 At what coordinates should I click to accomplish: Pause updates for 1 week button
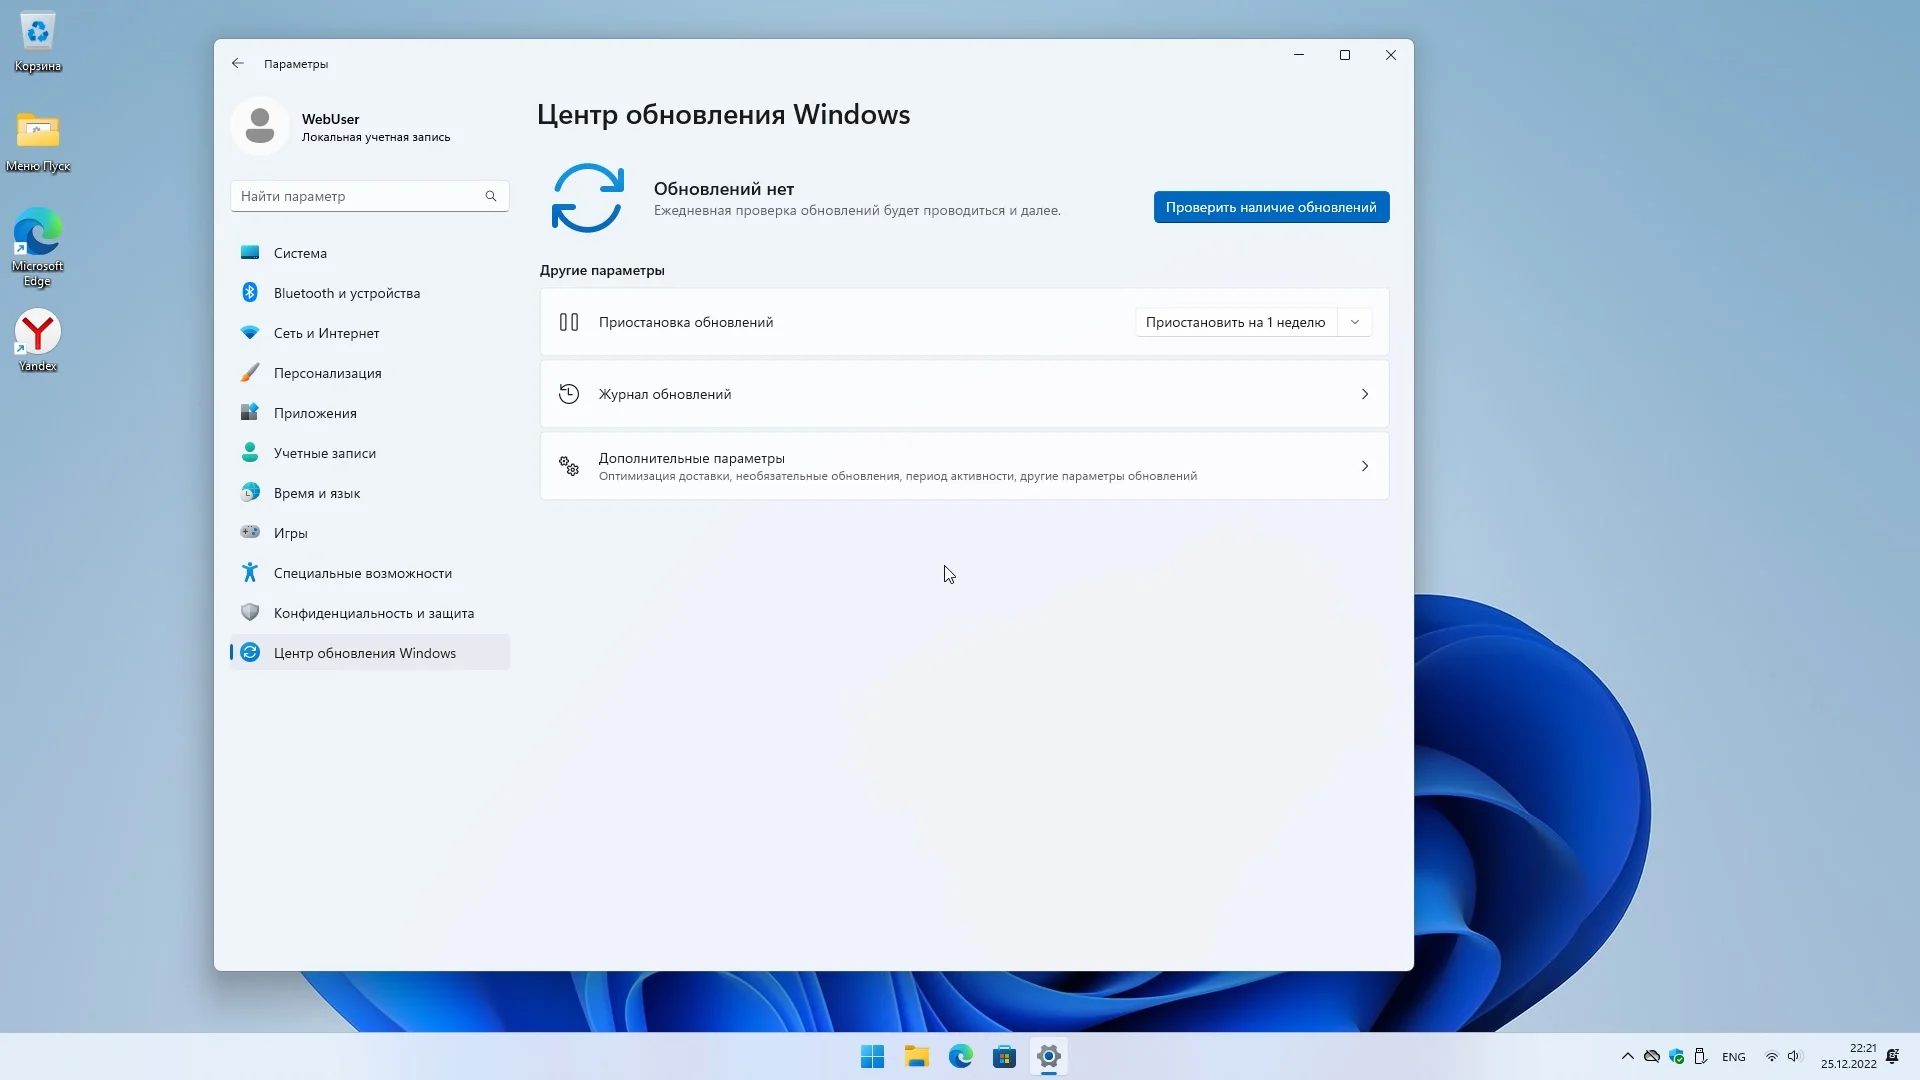(1235, 322)
